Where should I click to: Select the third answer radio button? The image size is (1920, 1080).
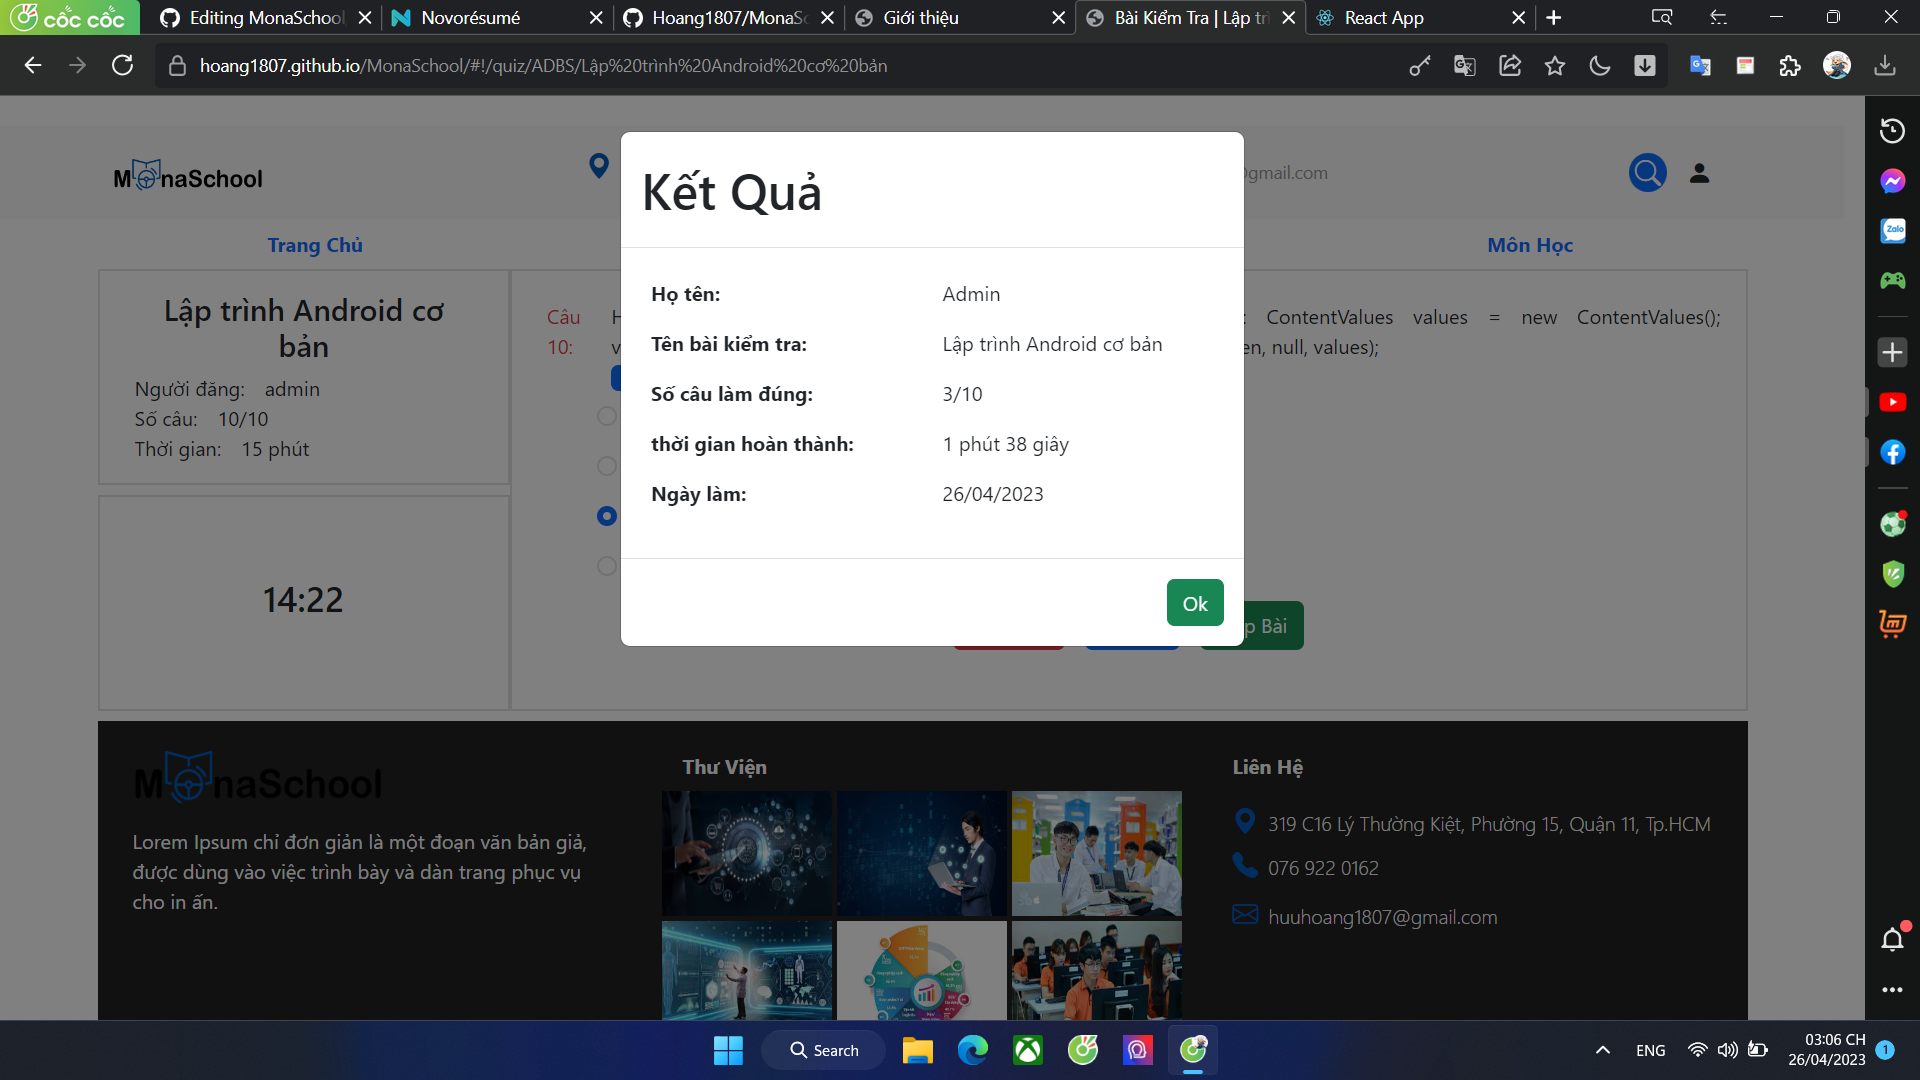(x=606, y=516)
